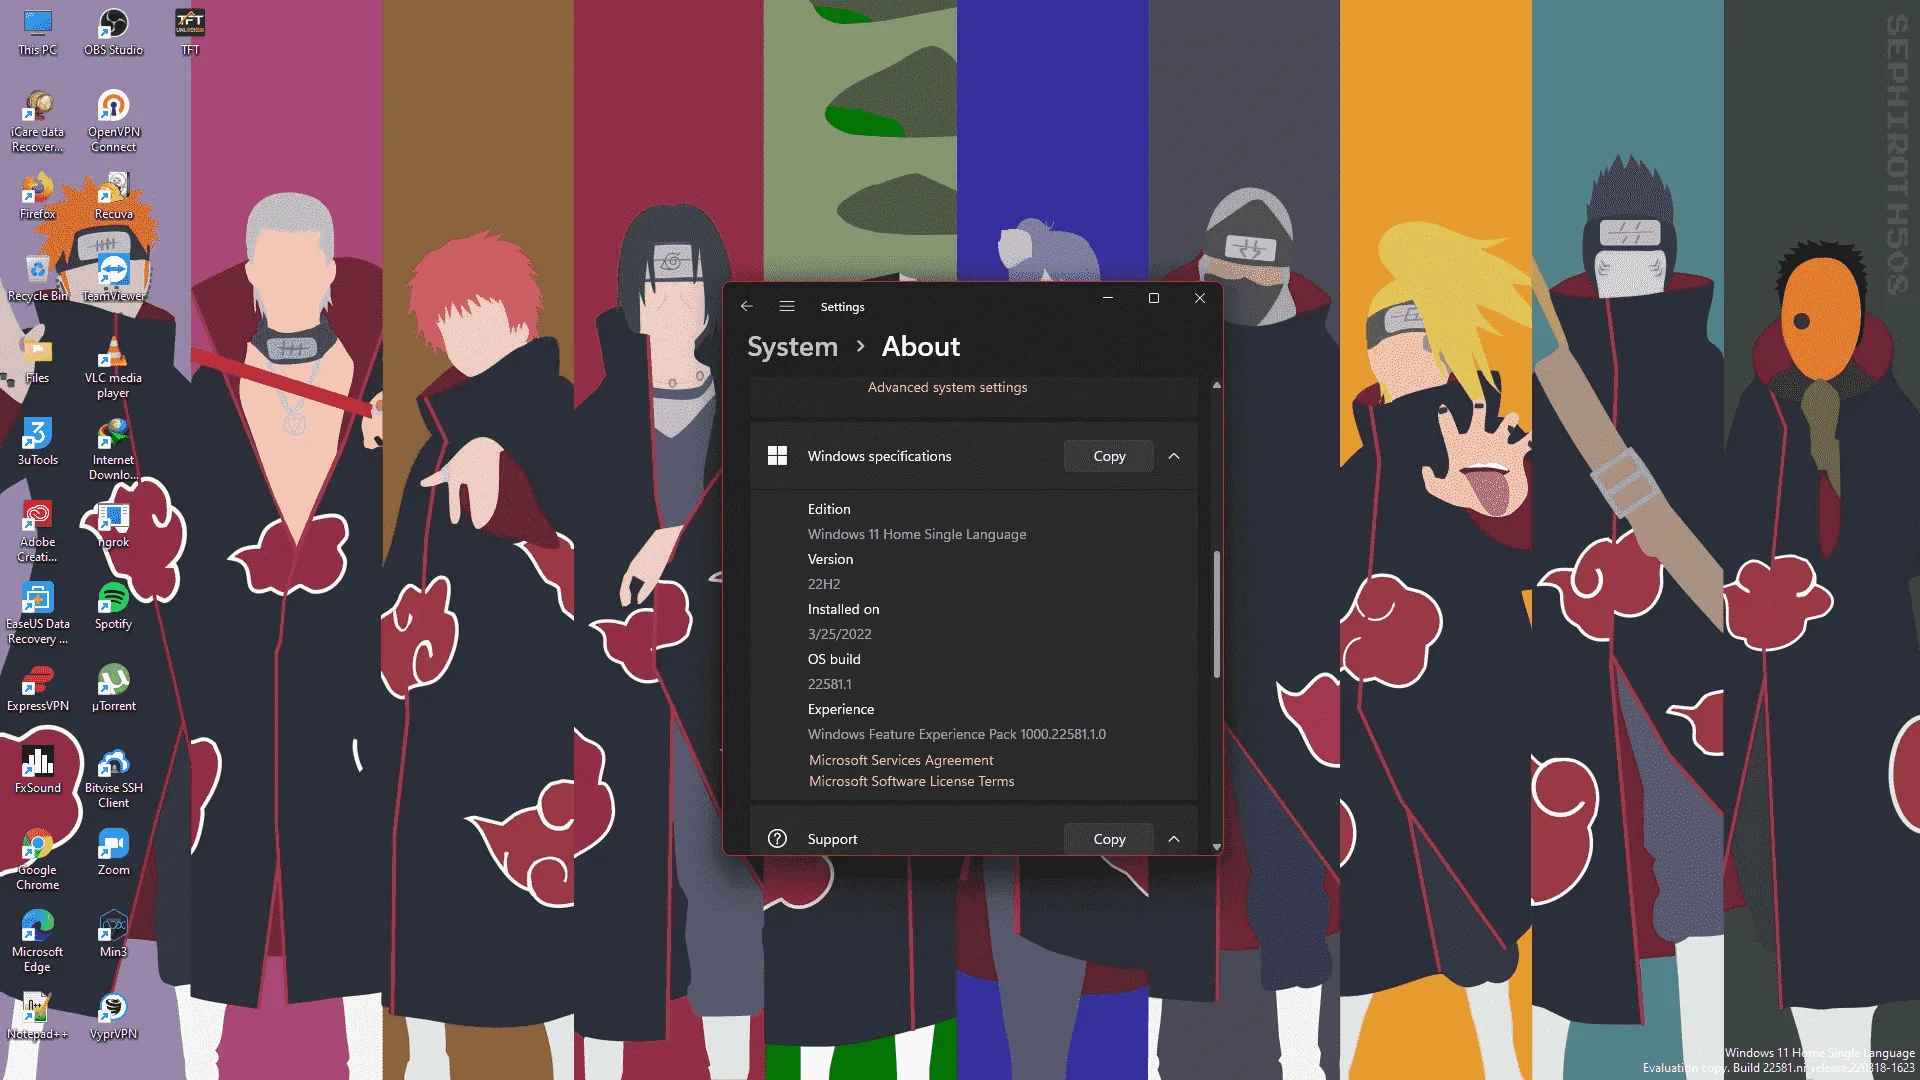Viewport: 1920px width, 1080px height.
Task: Click the 3uTools desktop icon
Action: click(x=37, y=443)
